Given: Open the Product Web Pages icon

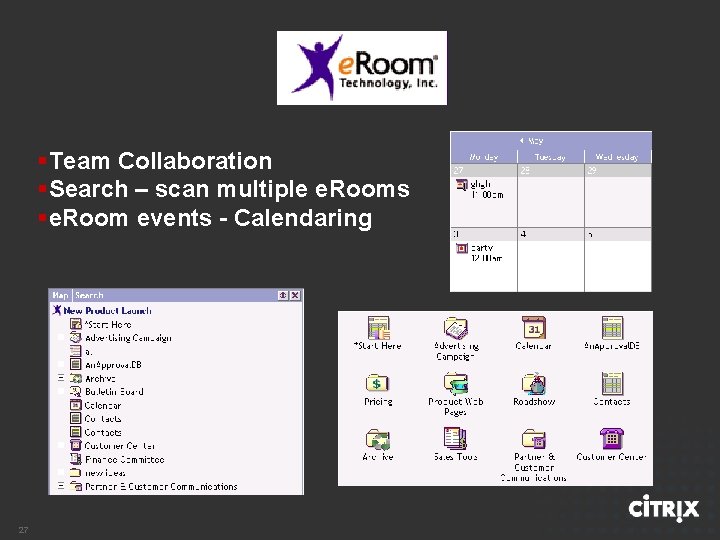Looking at the screenshot, I should [x=456, y=383].
